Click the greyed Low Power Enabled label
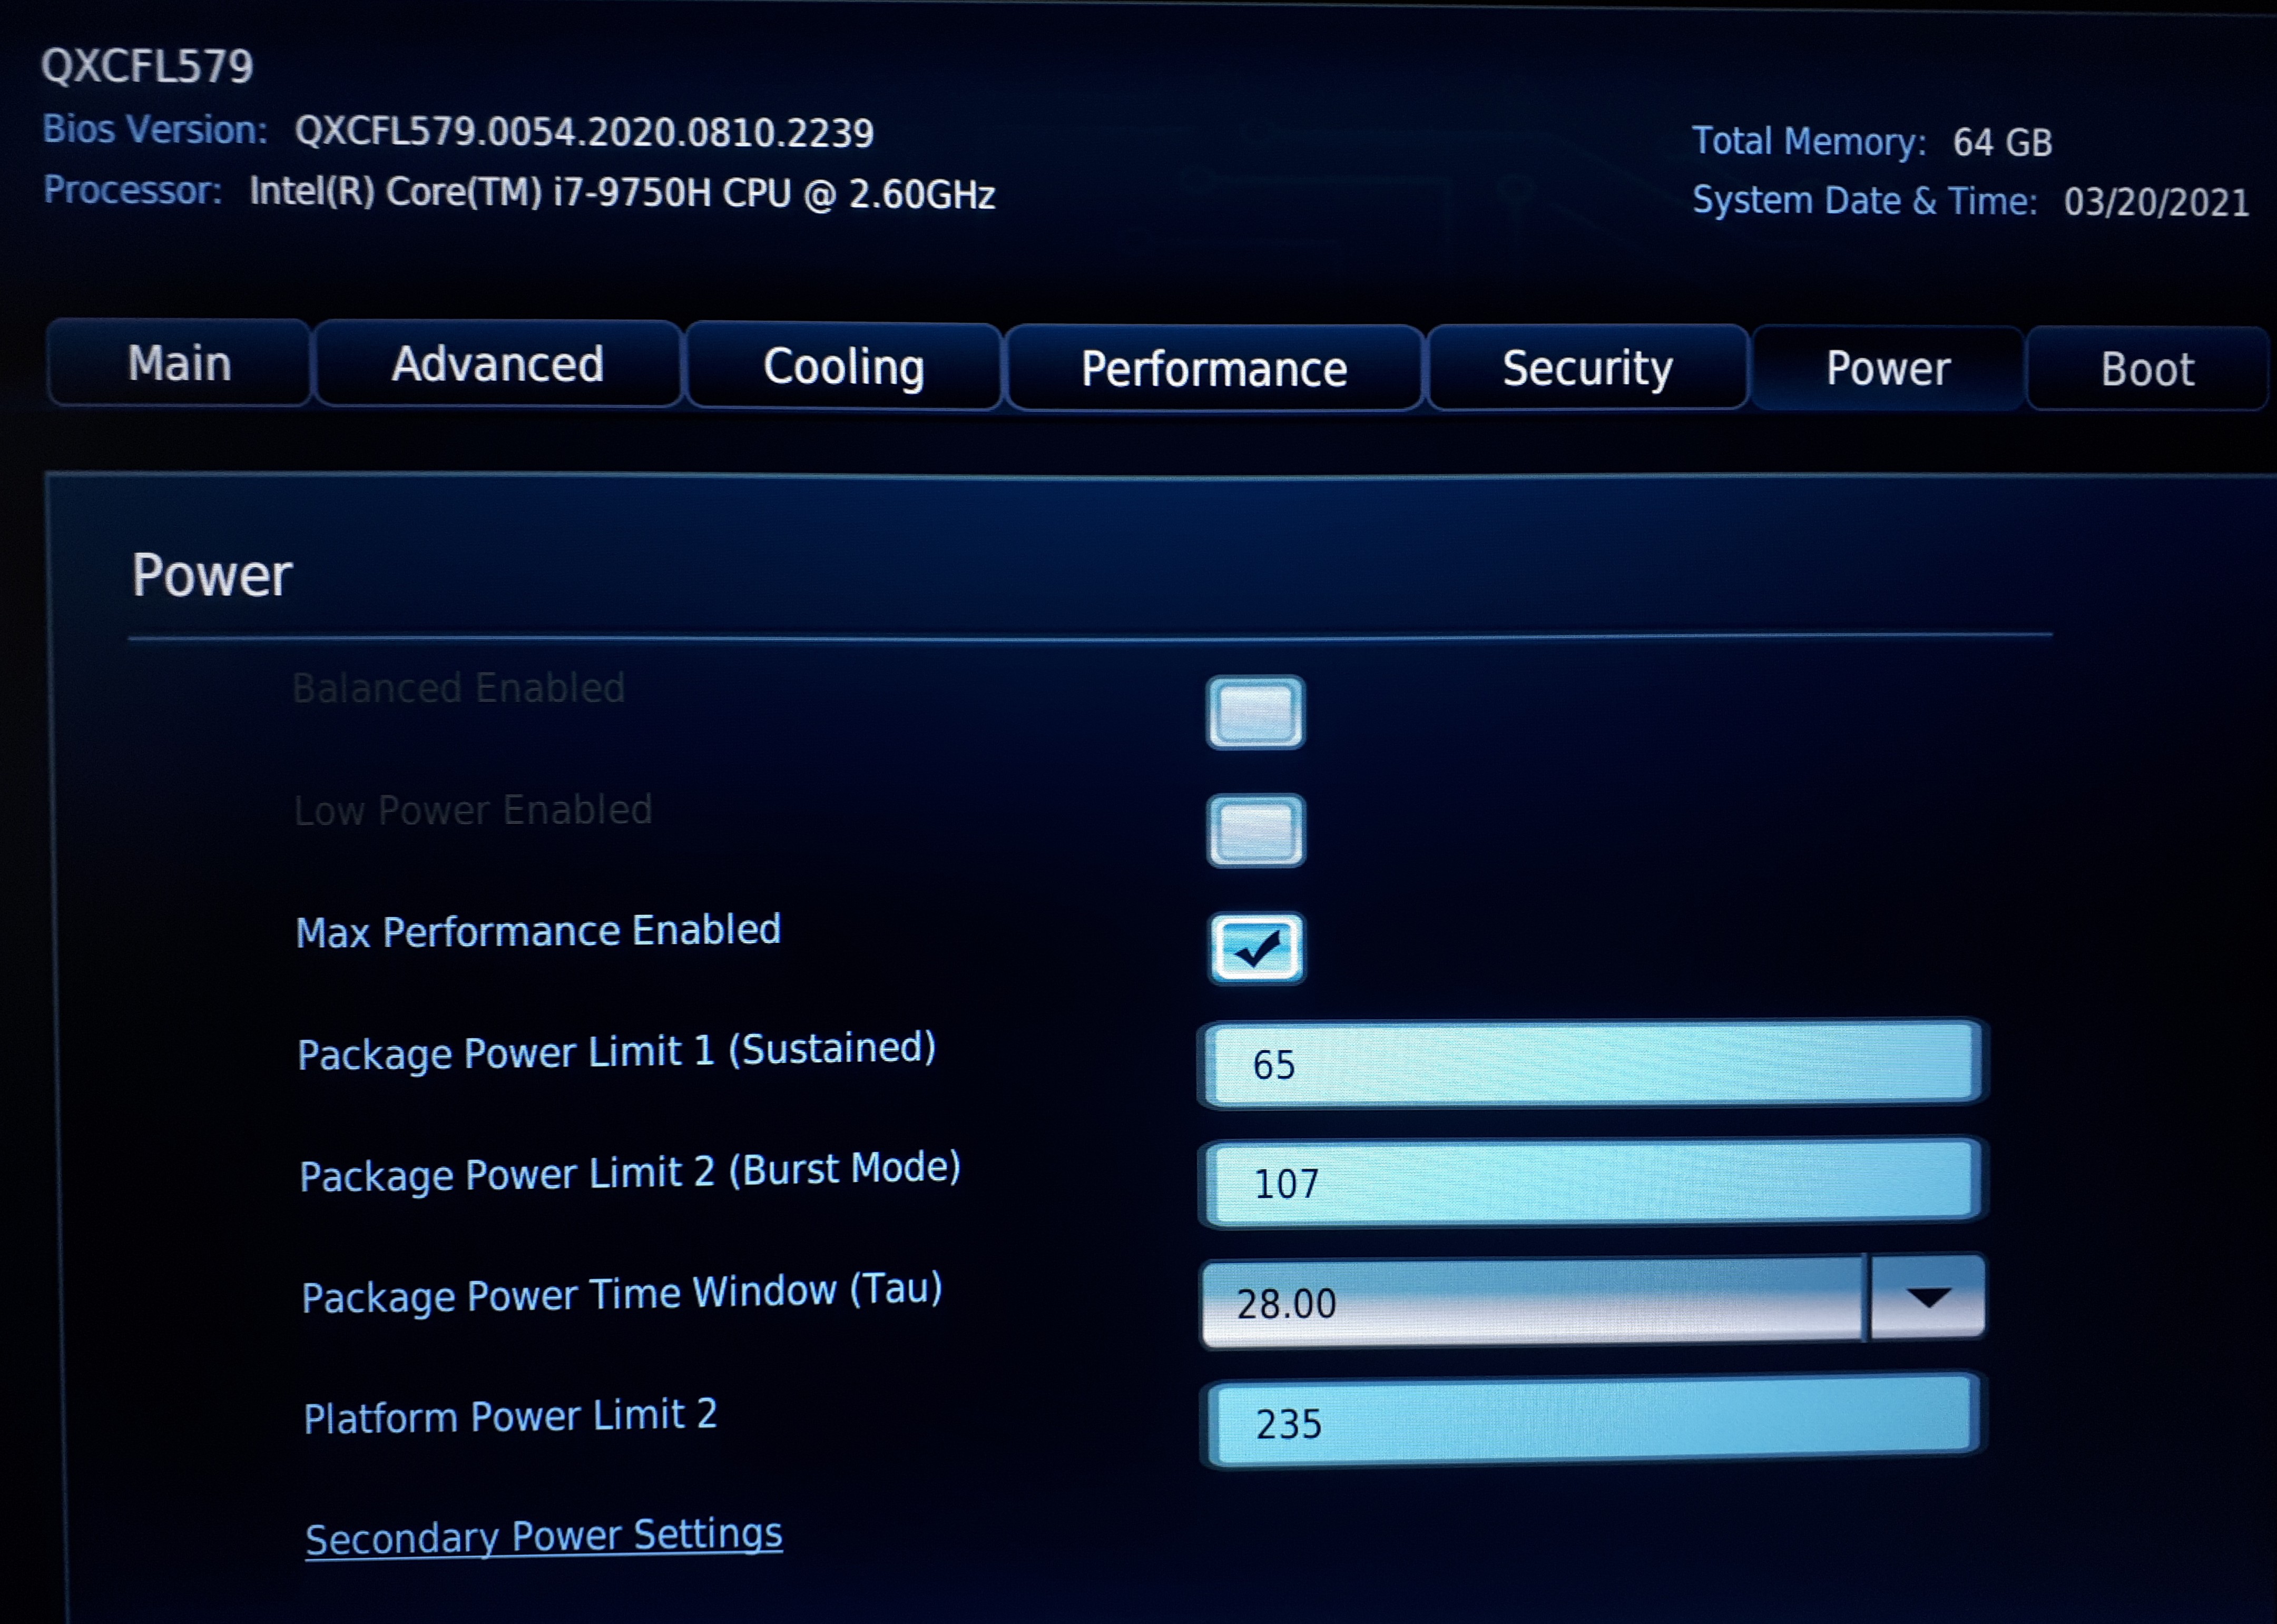The height and width of the screenshot is (1624, 2277). (x=473, y=810)
